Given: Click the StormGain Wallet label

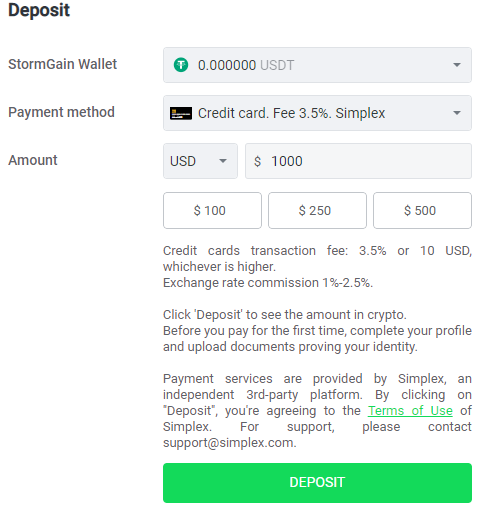Looking at the screenshot, I should (62, 64).
